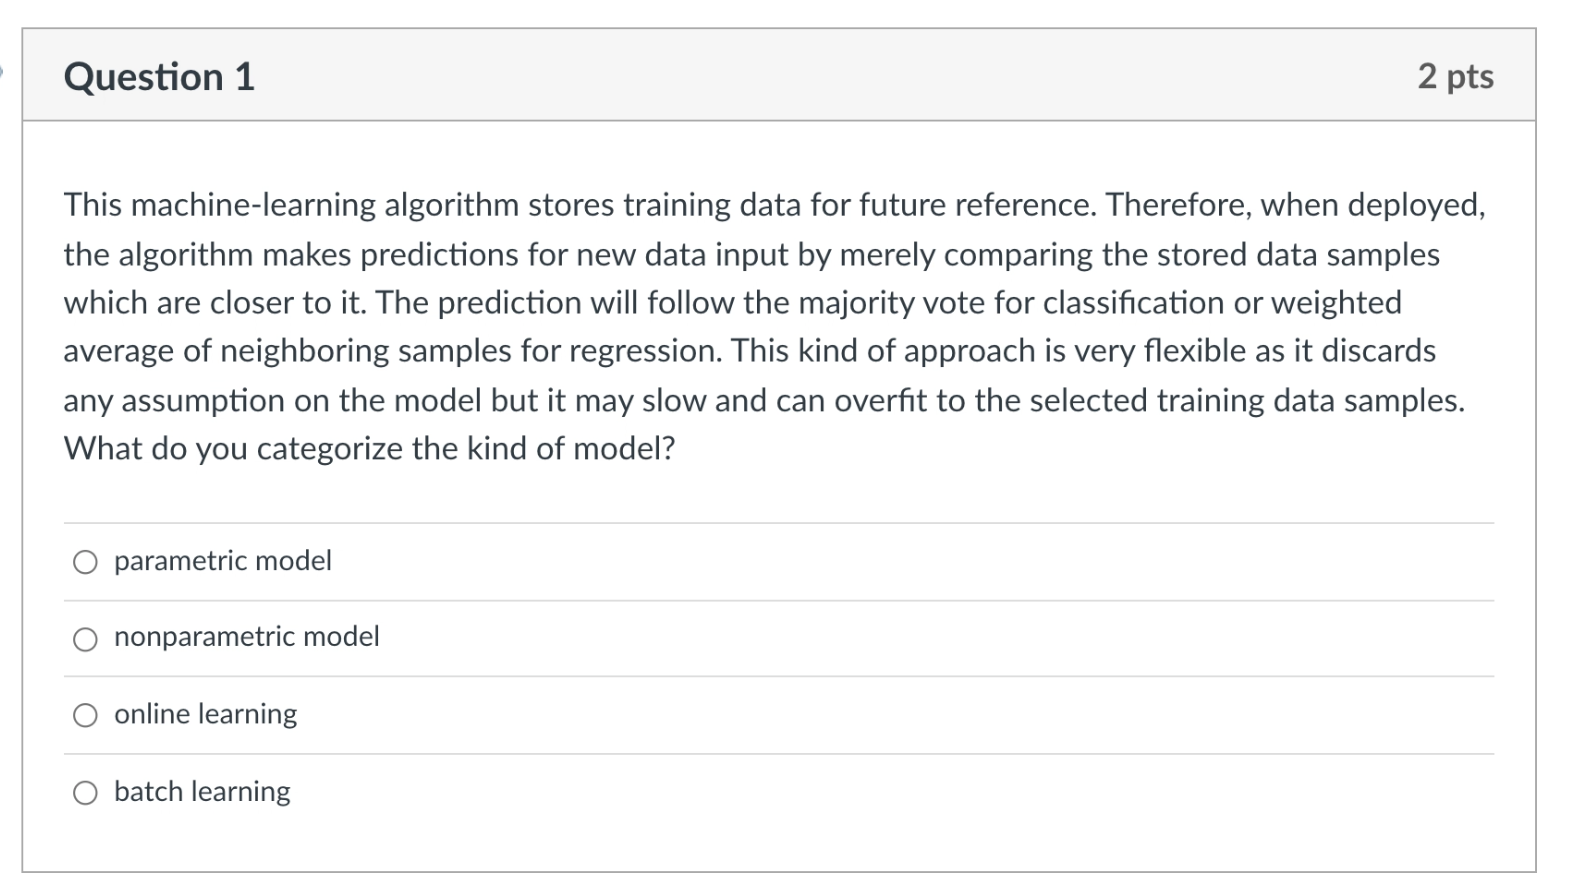
Task: Click the "Question 1" title text
Action: click(x=158, y=75)
